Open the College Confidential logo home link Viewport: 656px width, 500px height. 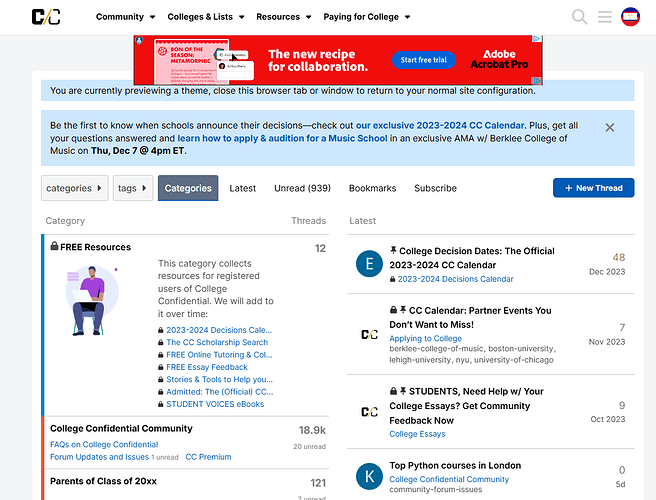coord(46,17)
